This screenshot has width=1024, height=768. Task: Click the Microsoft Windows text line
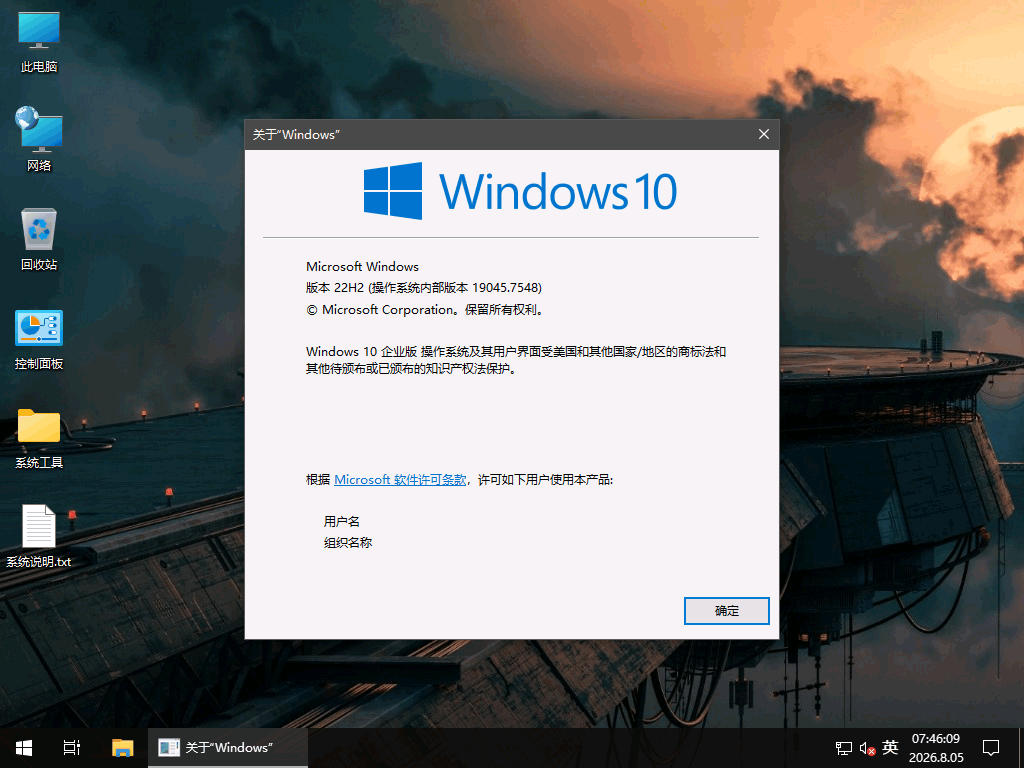pos(362,266)
